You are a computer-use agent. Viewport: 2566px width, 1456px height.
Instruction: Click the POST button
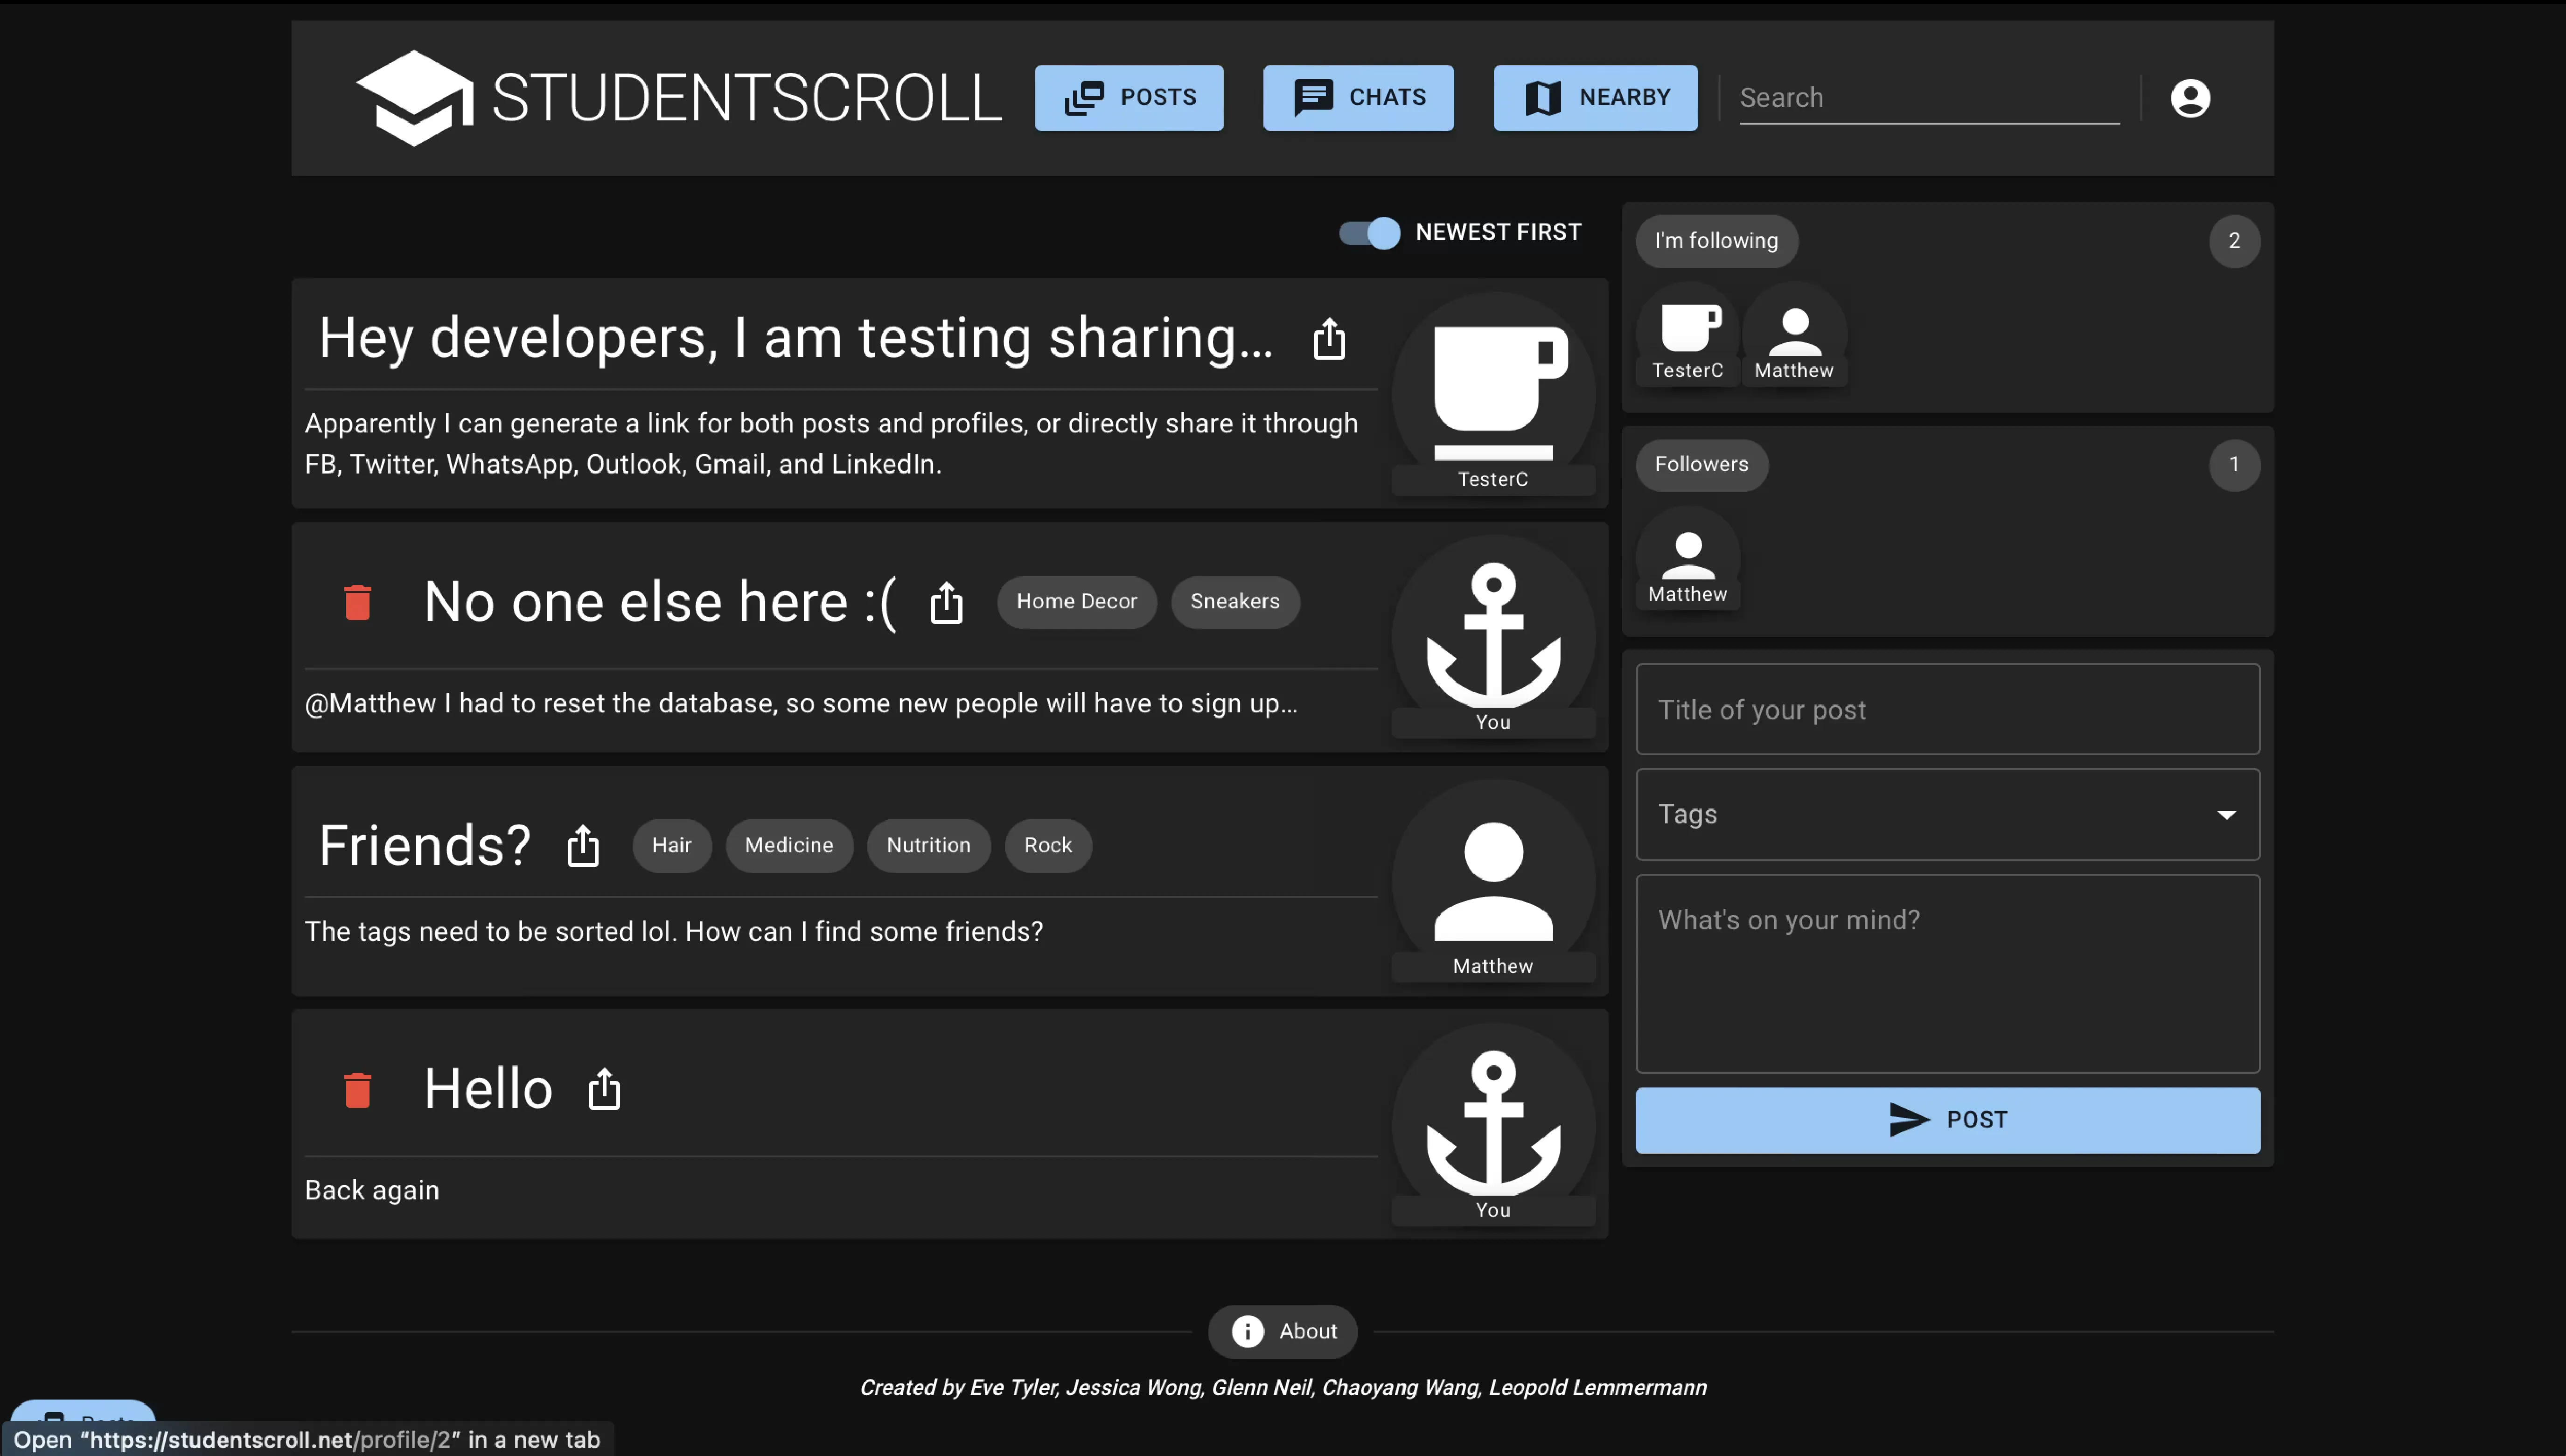[1945, 1119]
